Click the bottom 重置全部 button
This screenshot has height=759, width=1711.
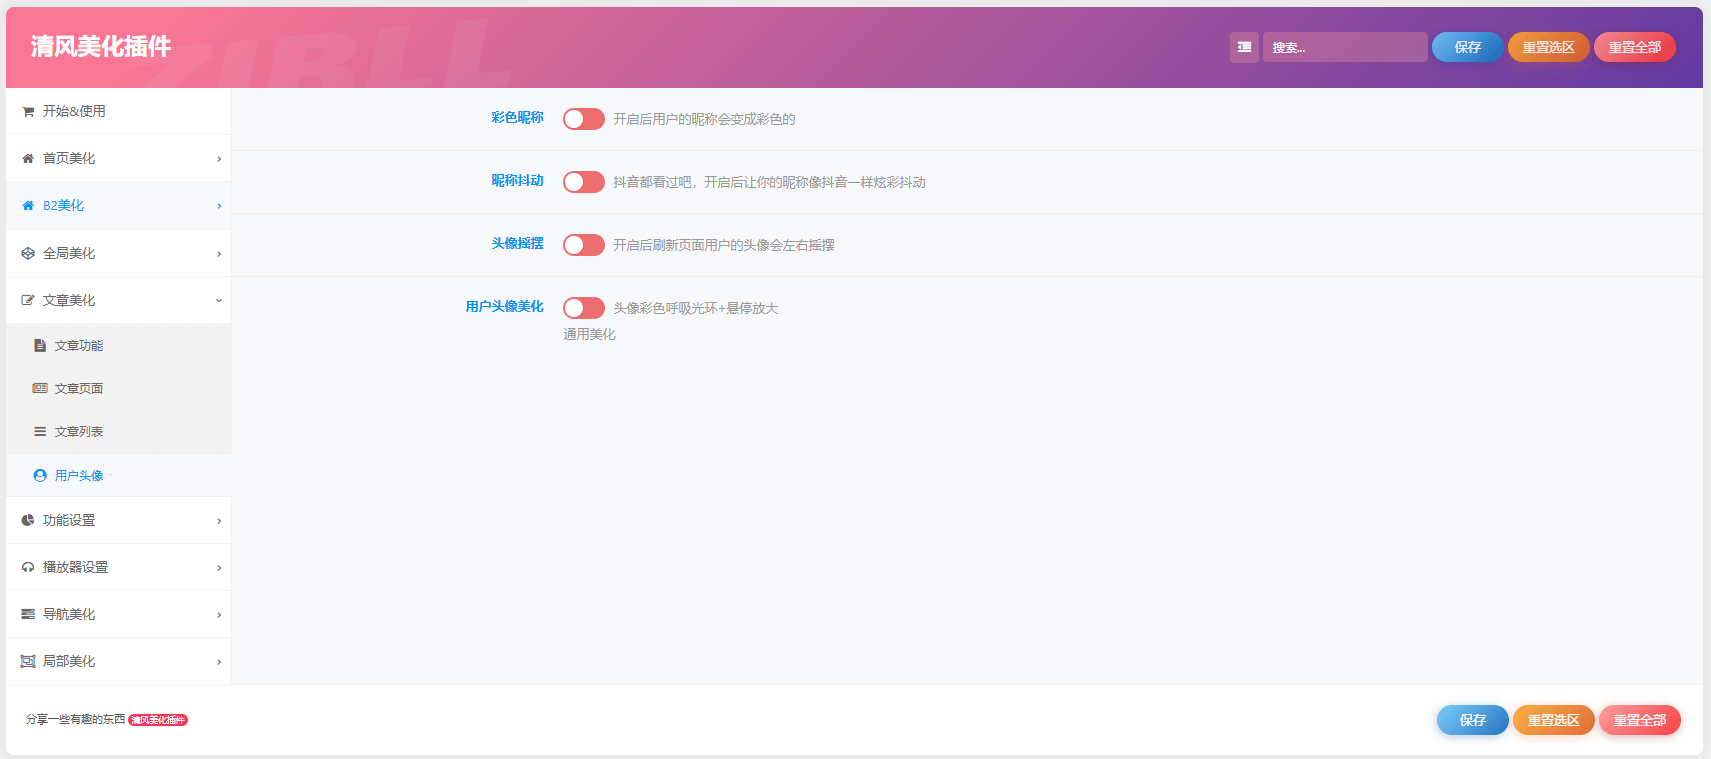pyautogui.click(x=1639, y=720)
